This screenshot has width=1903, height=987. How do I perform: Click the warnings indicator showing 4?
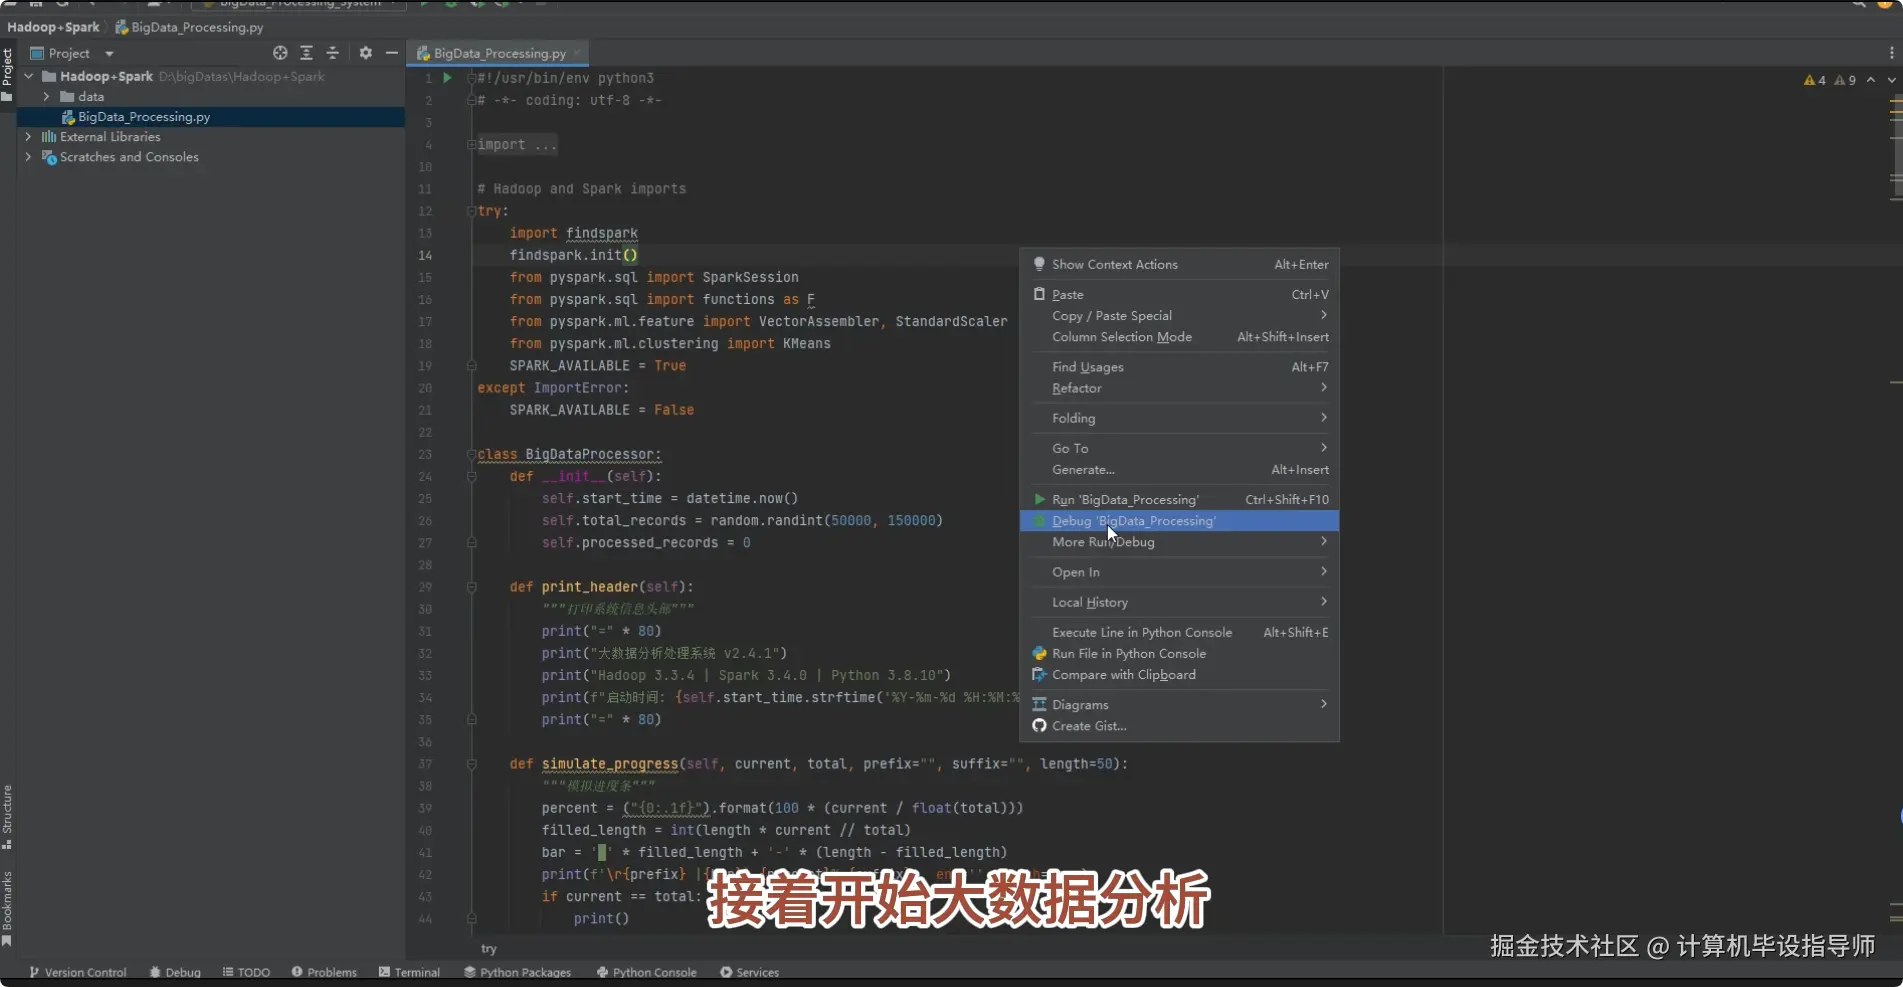pos(1815,80)
